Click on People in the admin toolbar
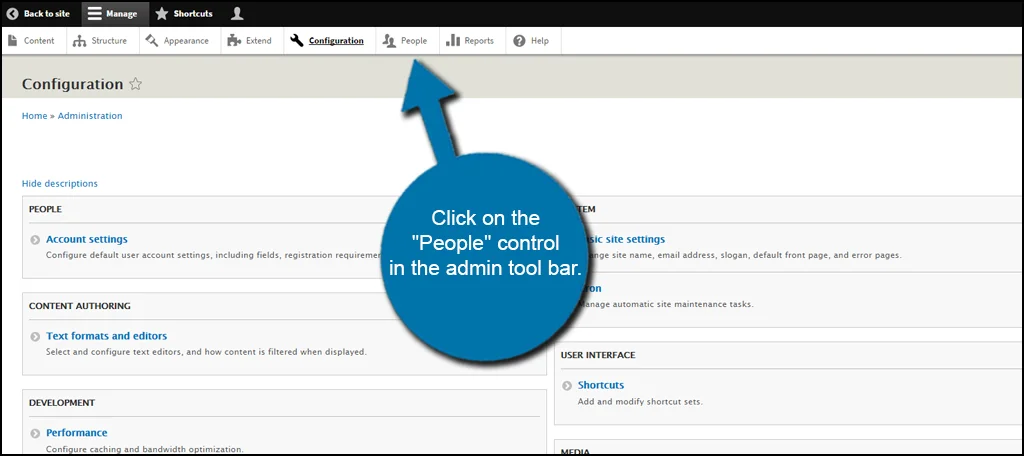The width and height of the screenshot is (1024, 456). [405, 41]
